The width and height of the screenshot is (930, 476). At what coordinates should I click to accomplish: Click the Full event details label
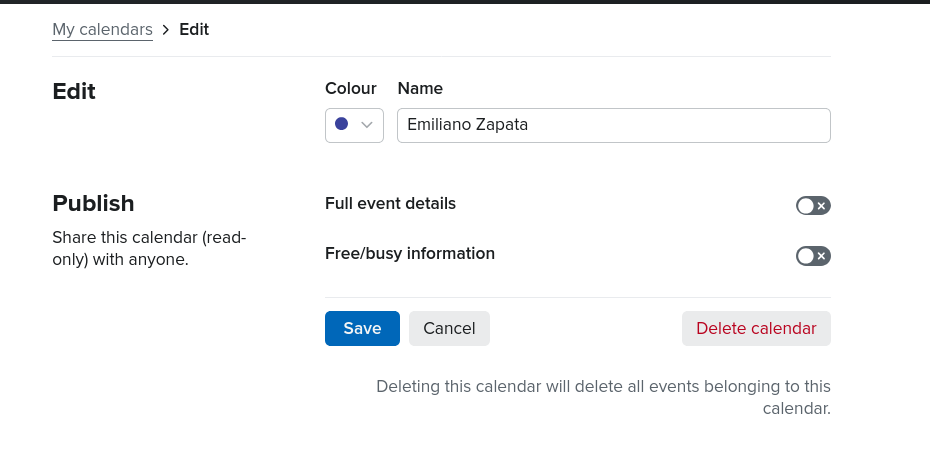click(390, 203)
